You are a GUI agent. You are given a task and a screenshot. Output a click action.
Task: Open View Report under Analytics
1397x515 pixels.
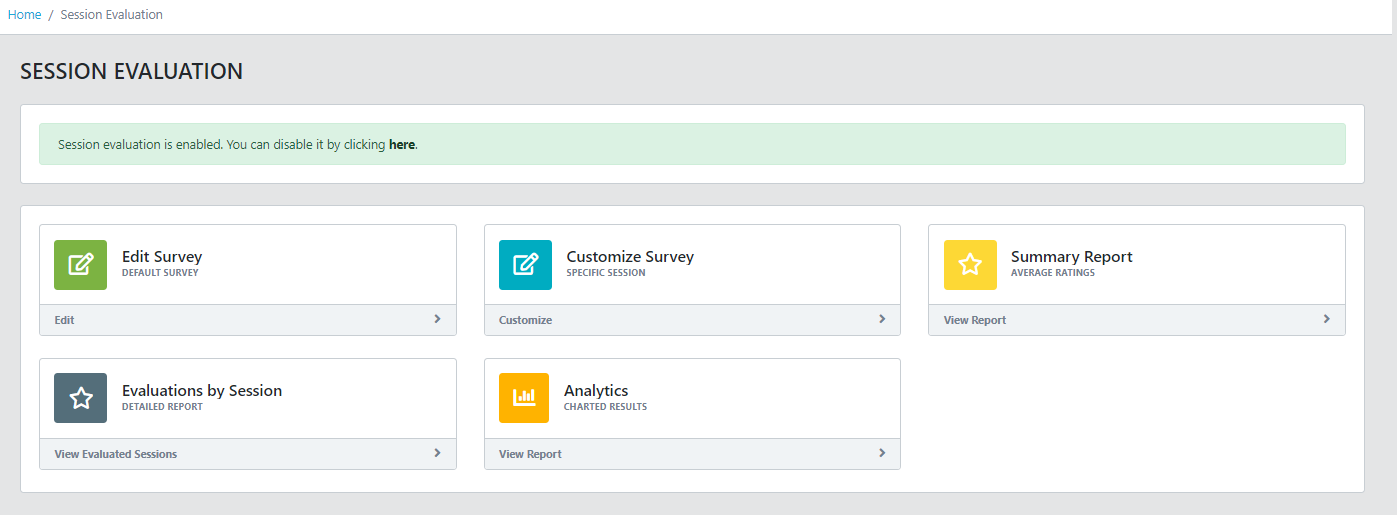click(x=530, y=454)
